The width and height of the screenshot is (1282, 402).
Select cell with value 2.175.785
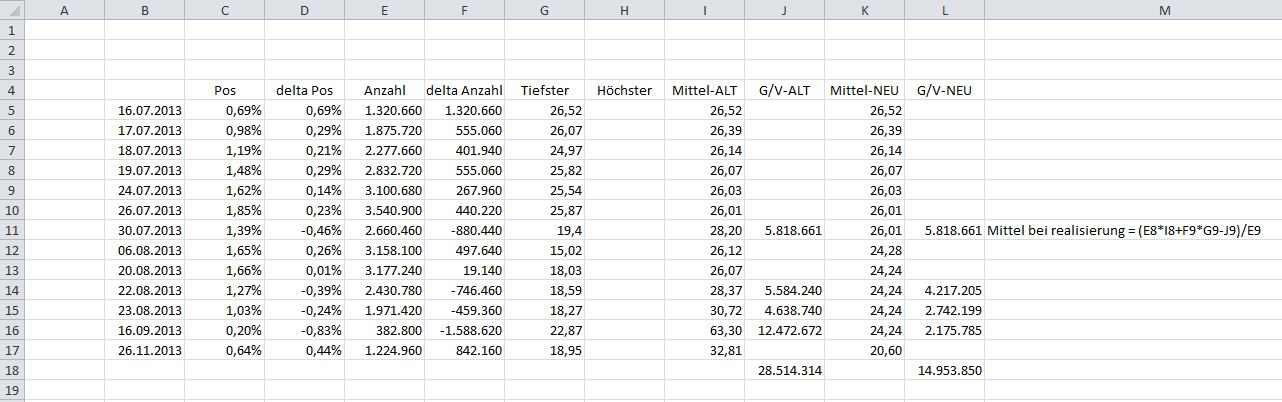[944, 330]
